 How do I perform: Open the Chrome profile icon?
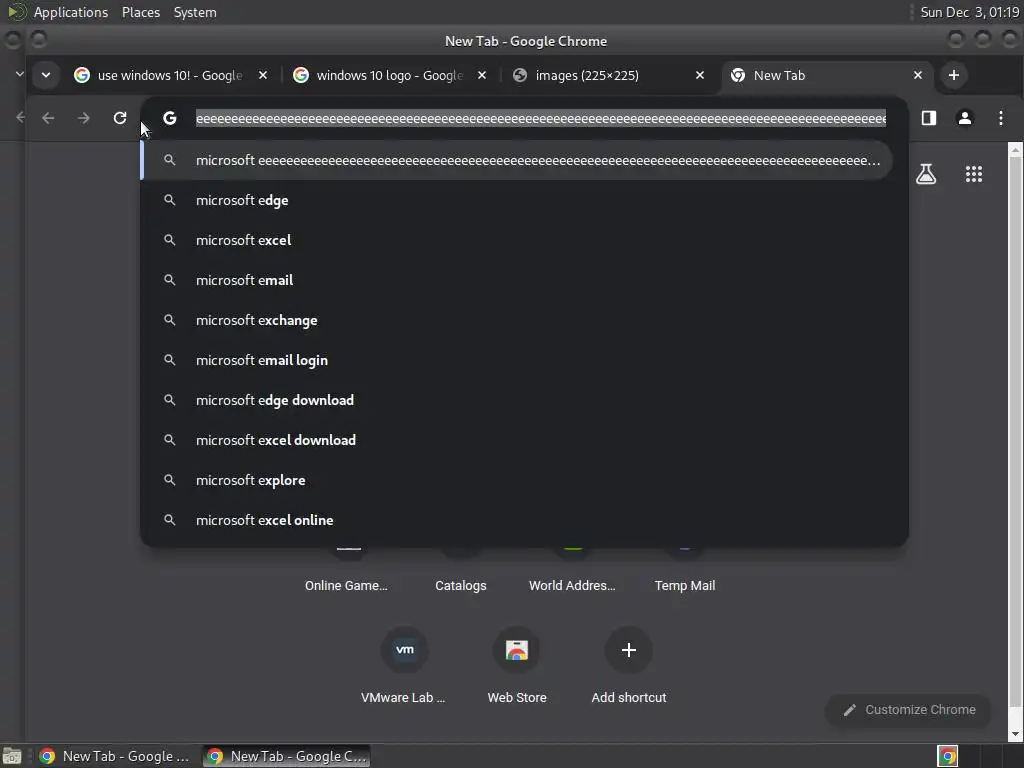pos(965,118)
